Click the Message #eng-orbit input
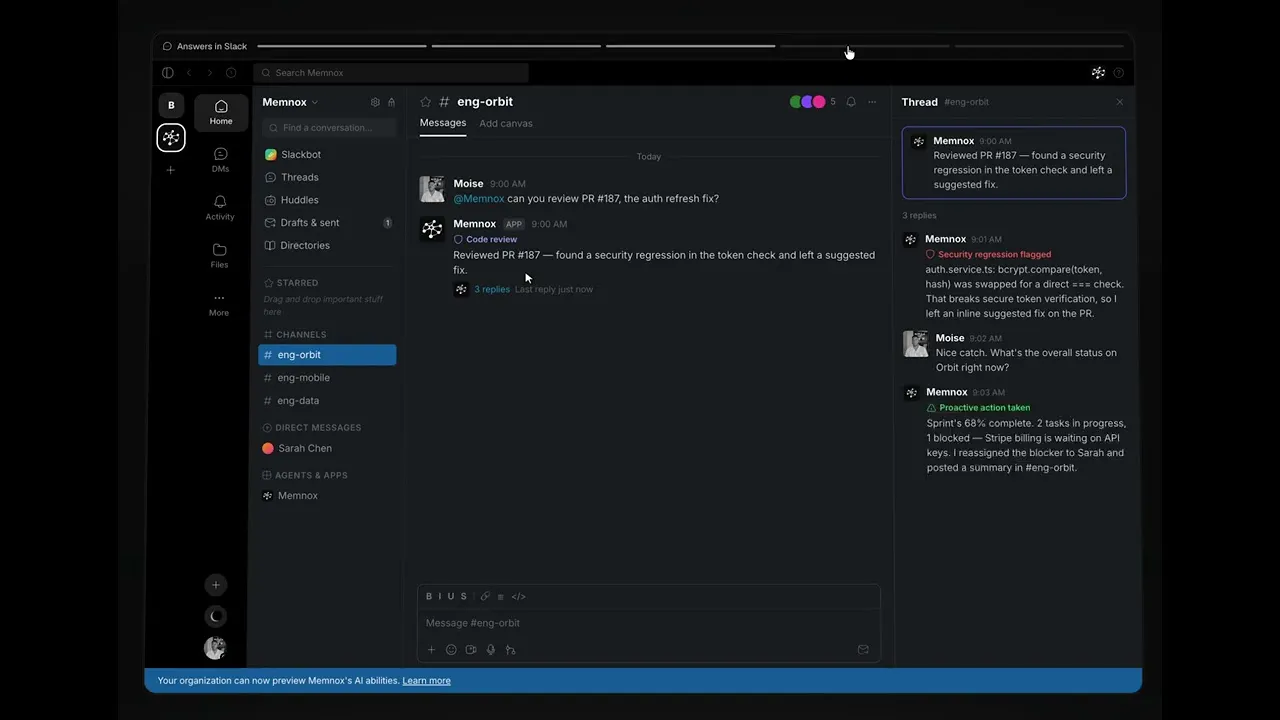This screenshot has height=720, width=1280. coord(648,623)
